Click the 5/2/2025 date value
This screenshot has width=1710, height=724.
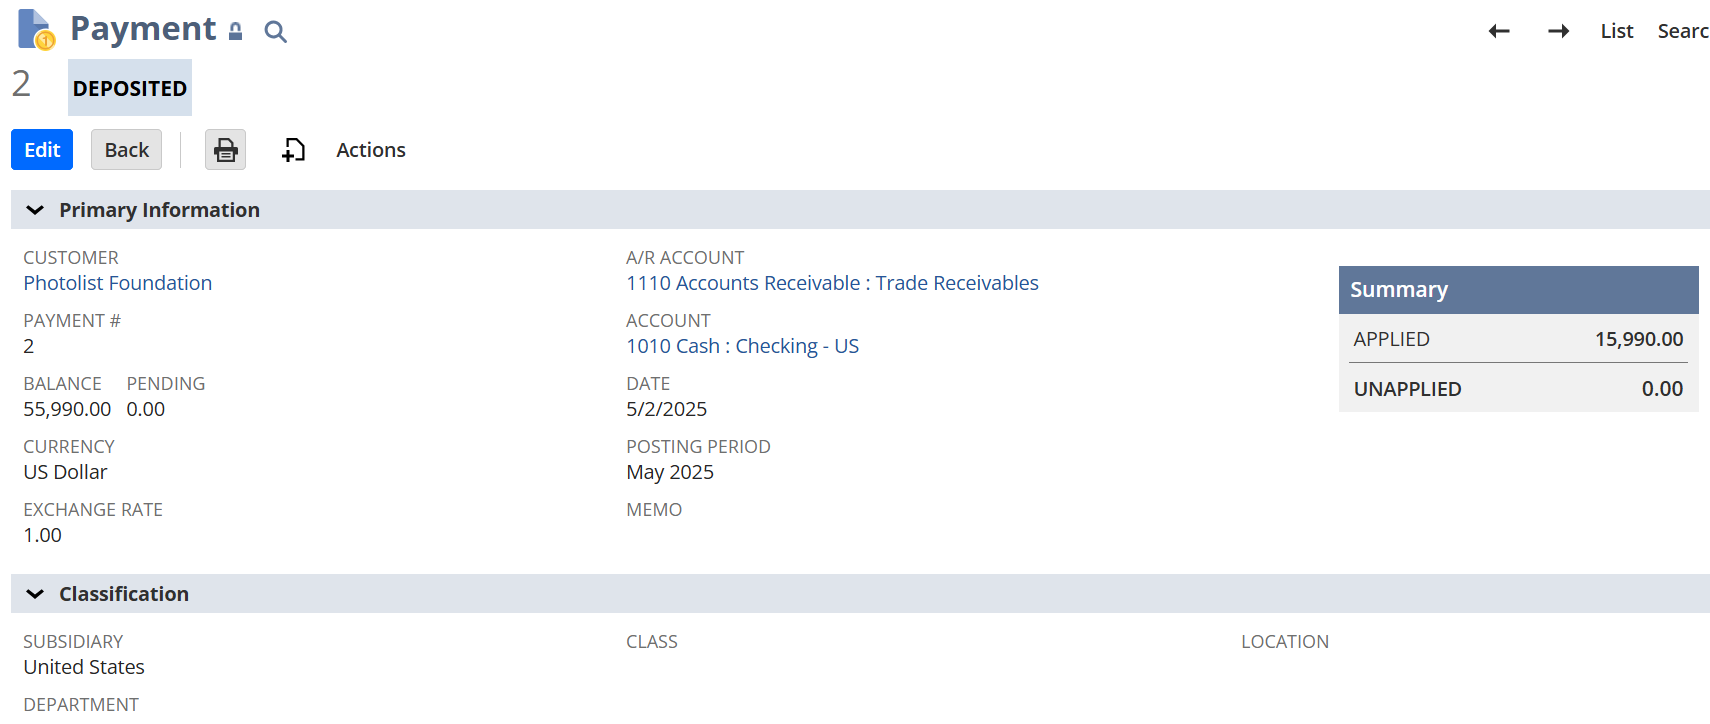tap(666, 409)
